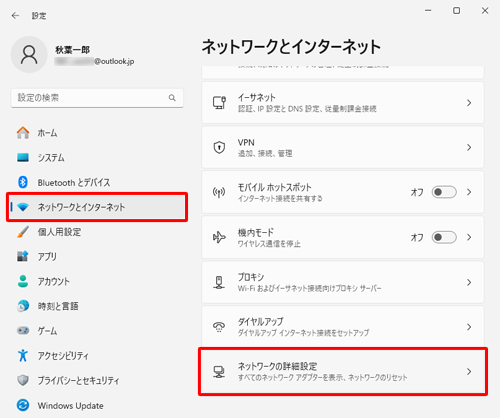Click the Windows Update sync icon
Viewport: 500px width, 418px height.
pyautogui.click(x=23, y=405)
